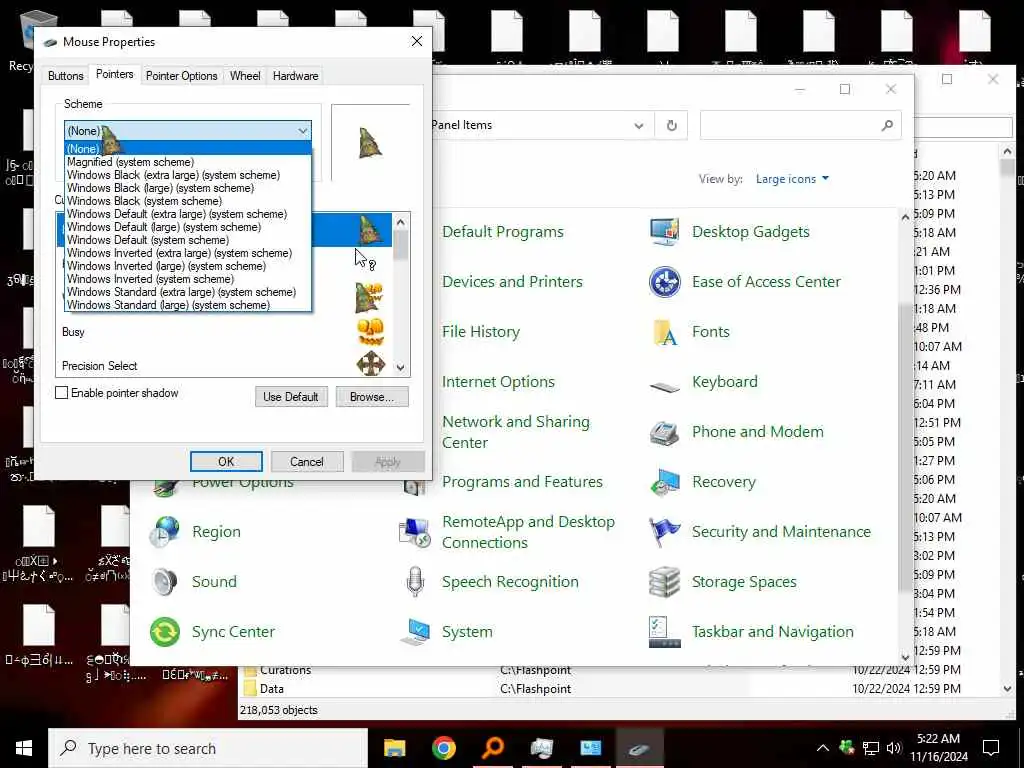1024x768 pixels.
Task: Open the Recovery icon
Action: pos(665,482)
